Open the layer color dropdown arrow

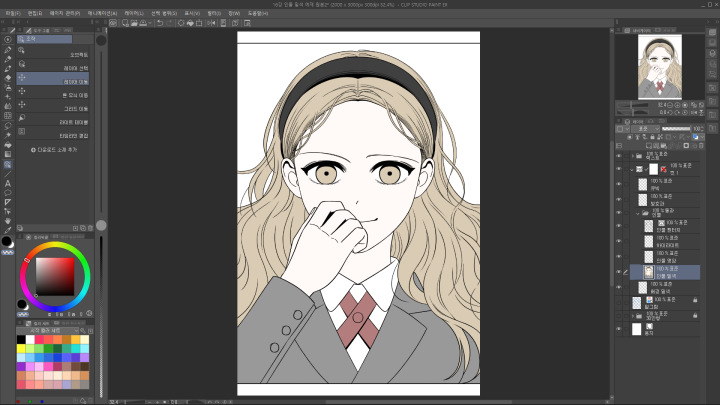(702, 137)
